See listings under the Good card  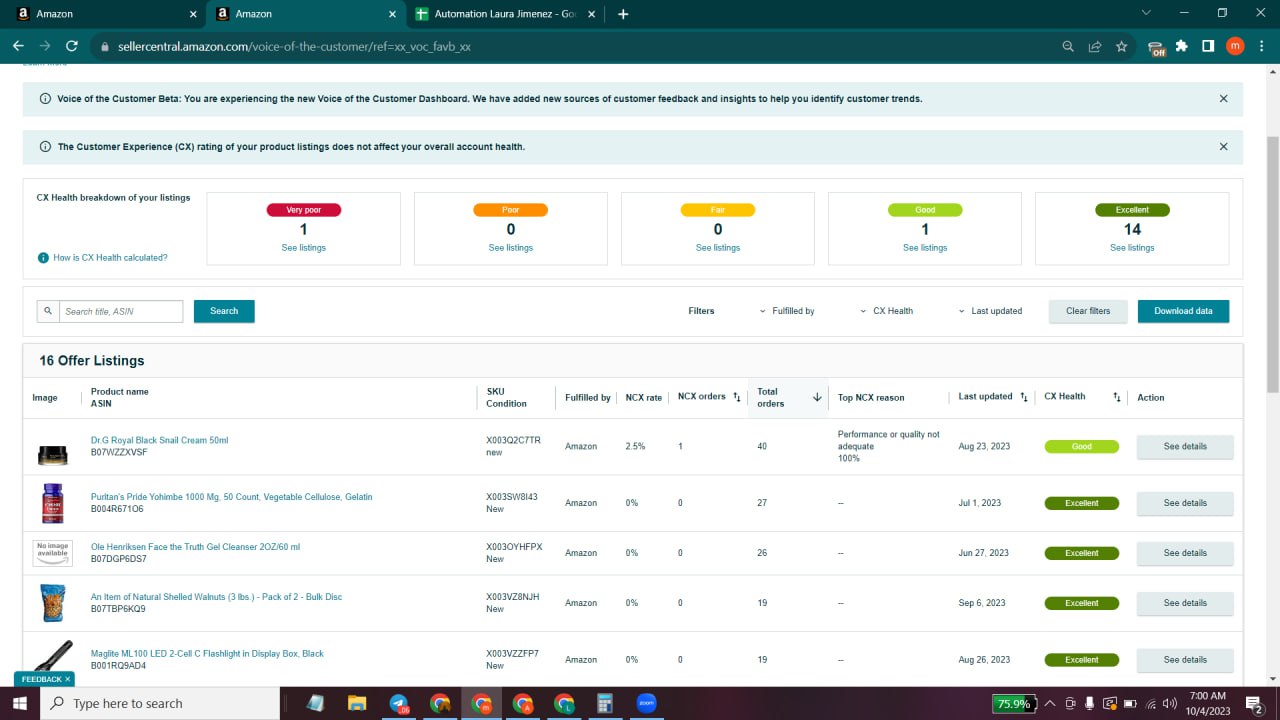click(925, 248)
